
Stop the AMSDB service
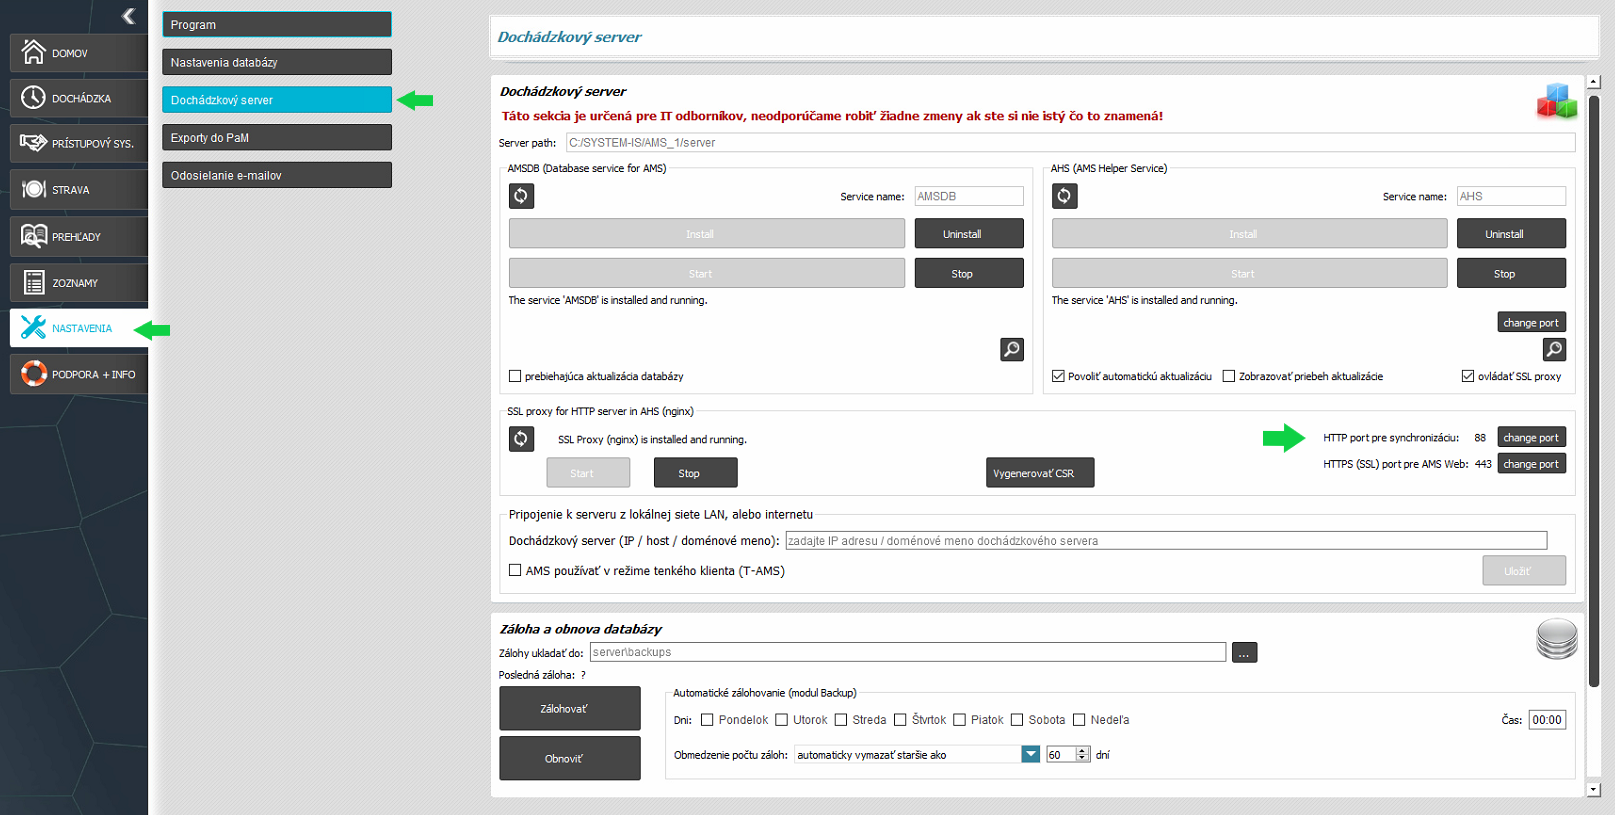[969, 273]
